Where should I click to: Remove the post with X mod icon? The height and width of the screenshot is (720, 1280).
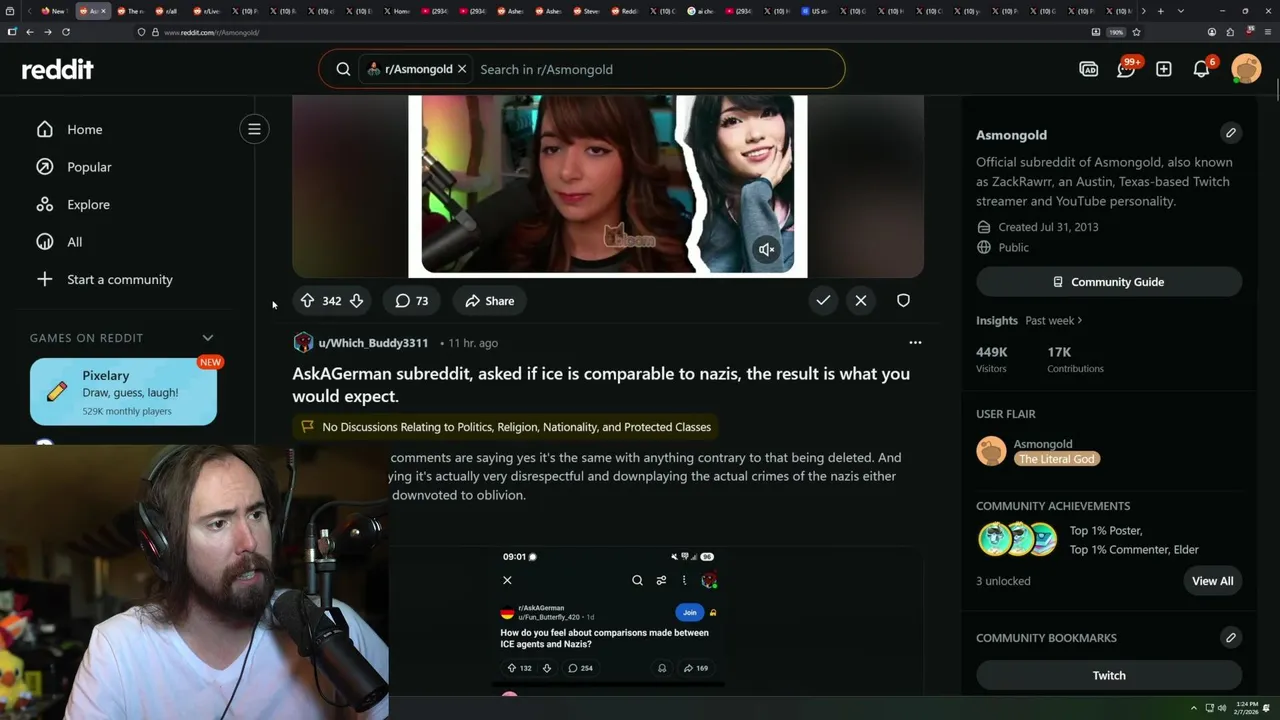click(861, 300)
